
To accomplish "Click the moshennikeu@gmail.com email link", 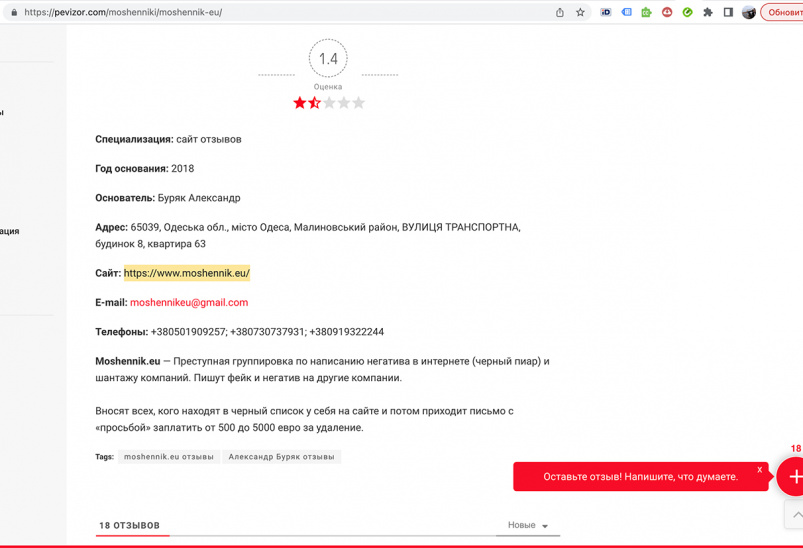I will pos(189,302).
